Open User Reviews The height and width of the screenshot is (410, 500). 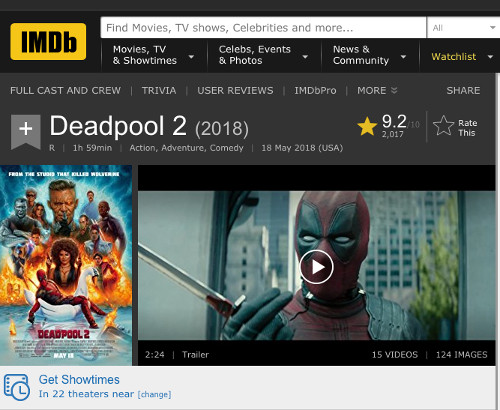[235, 90]
